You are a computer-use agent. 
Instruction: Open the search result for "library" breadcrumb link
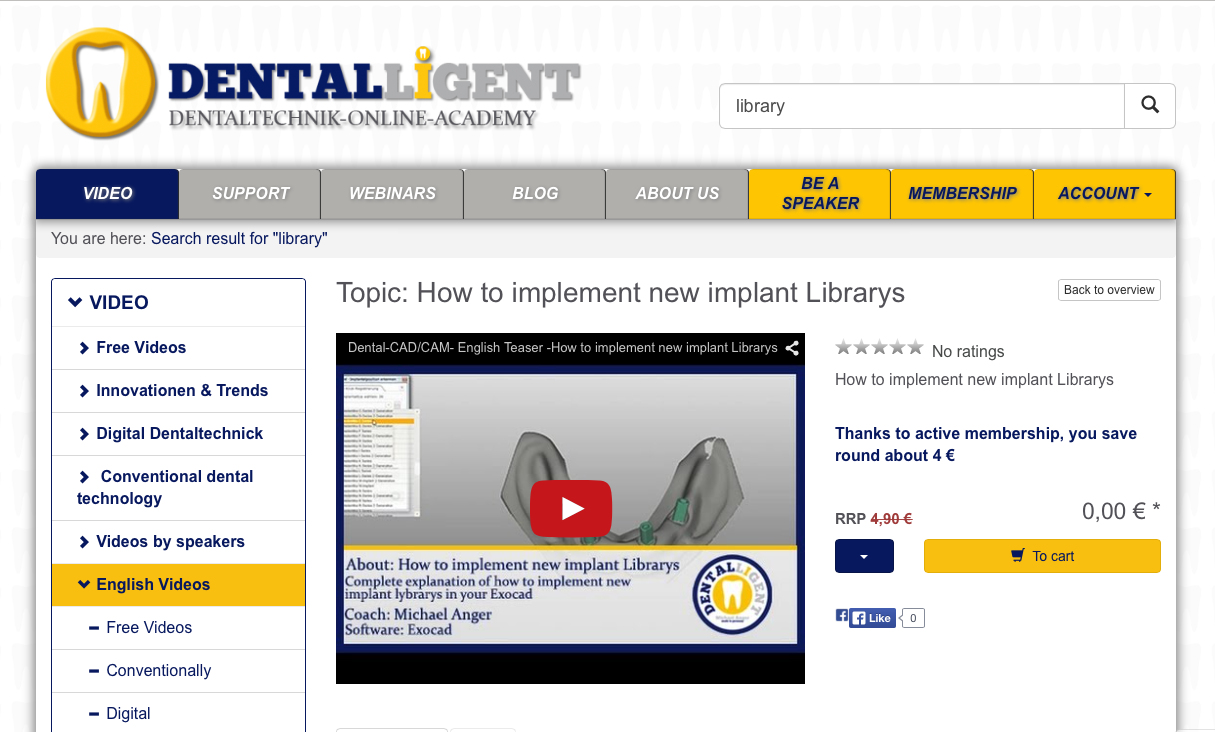coord(239,239)
